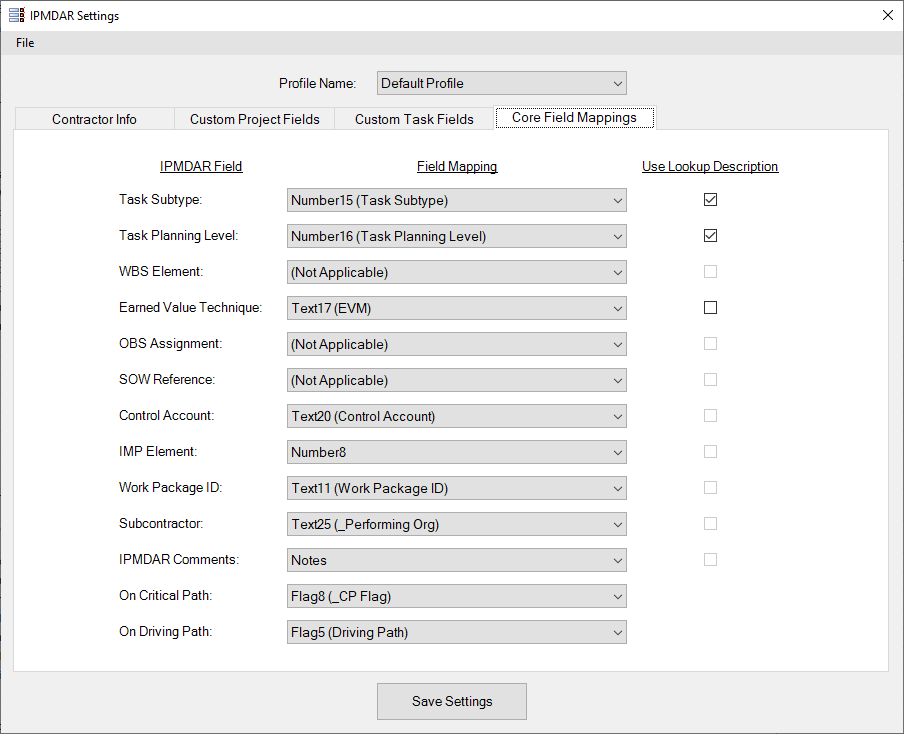Close the IPMDAR Settings window

(887, 15)
